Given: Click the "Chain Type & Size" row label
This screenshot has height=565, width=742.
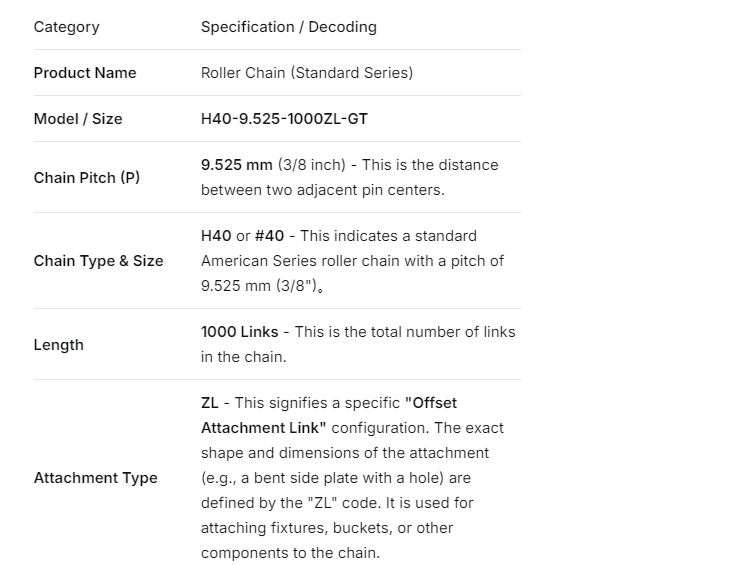Looking at the screenshot, I should 98,261.
